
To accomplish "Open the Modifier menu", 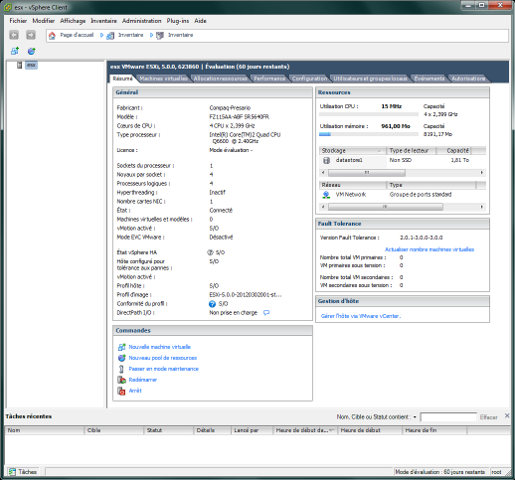I will [x=43, y=21].
